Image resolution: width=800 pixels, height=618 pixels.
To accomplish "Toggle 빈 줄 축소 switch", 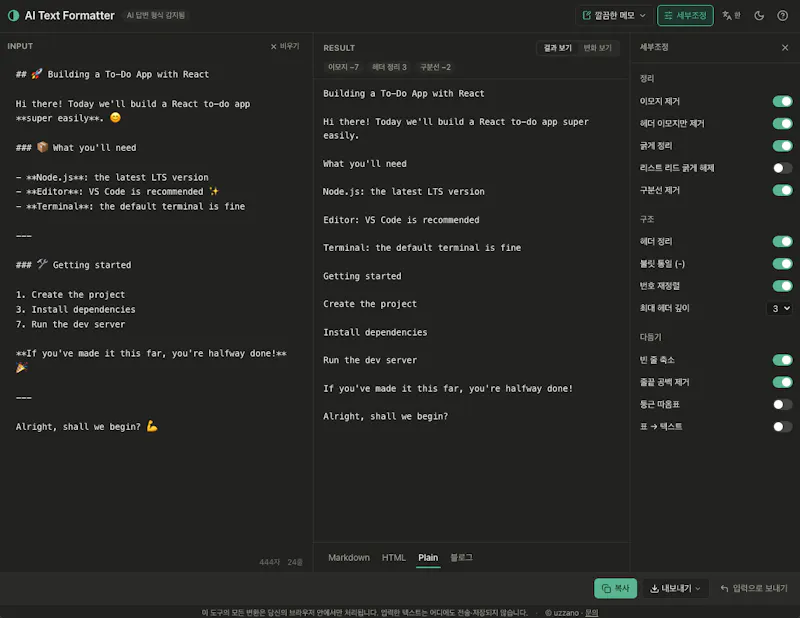I will pyautogui.click(x=782, y=360).
